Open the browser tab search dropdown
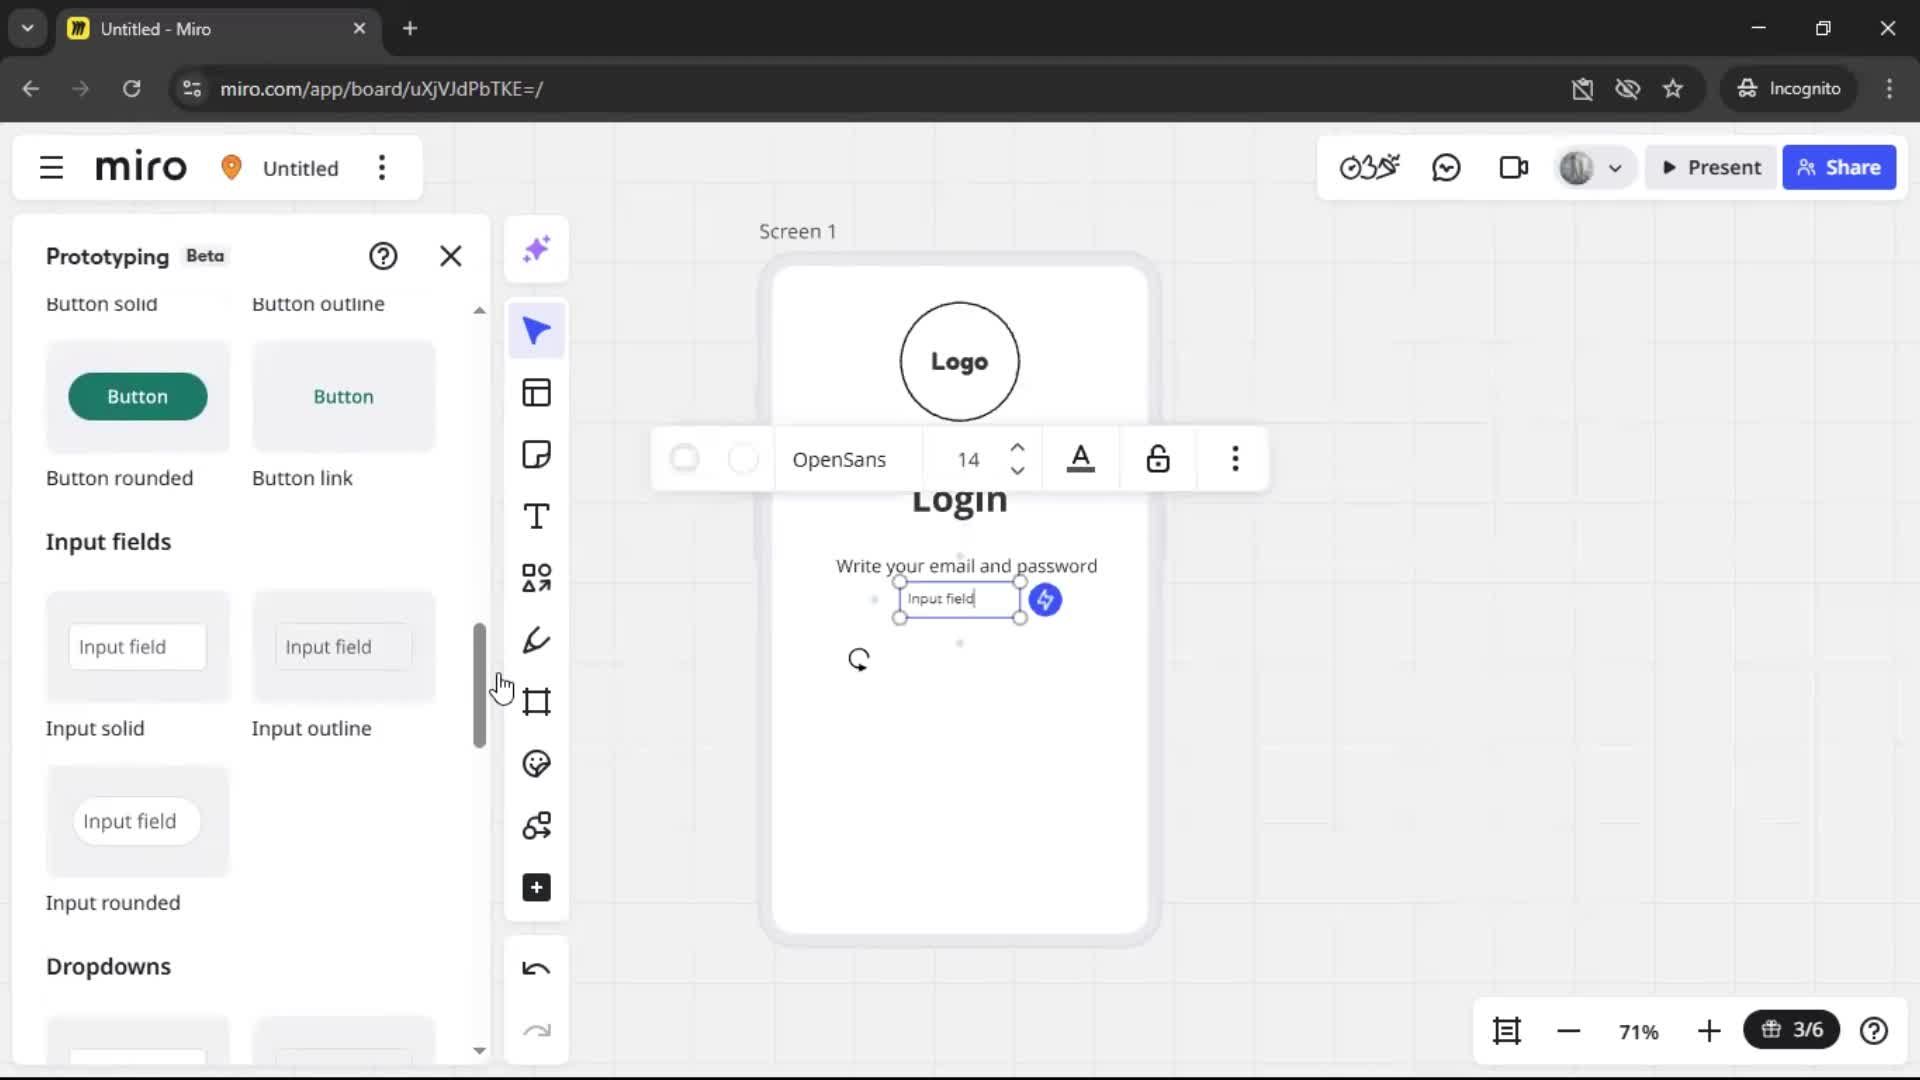 [x=27, y=29]
